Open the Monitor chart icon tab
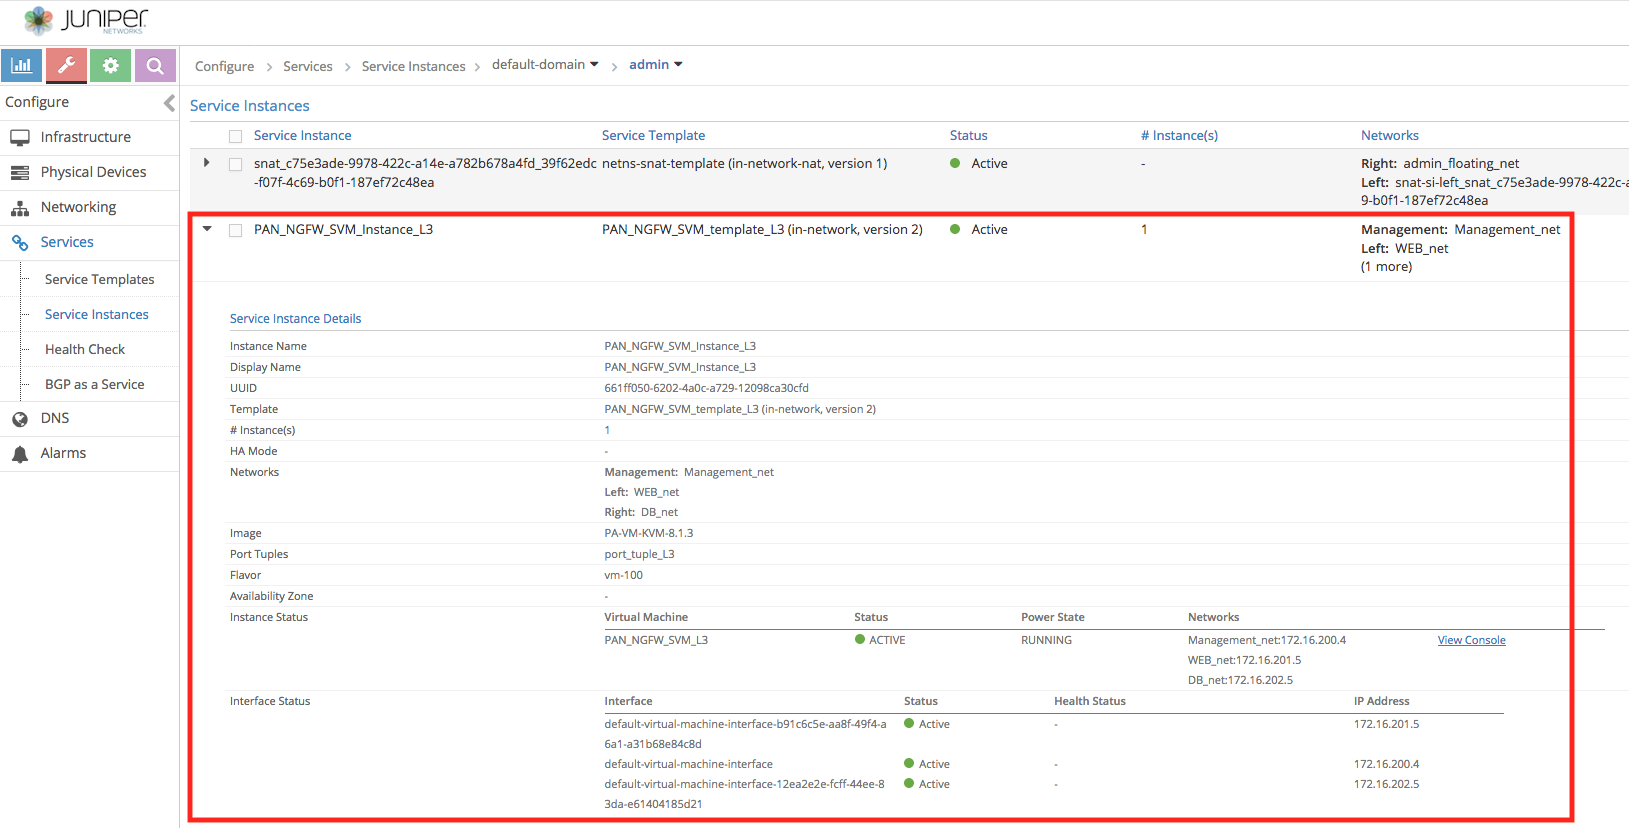 [21, 66]
